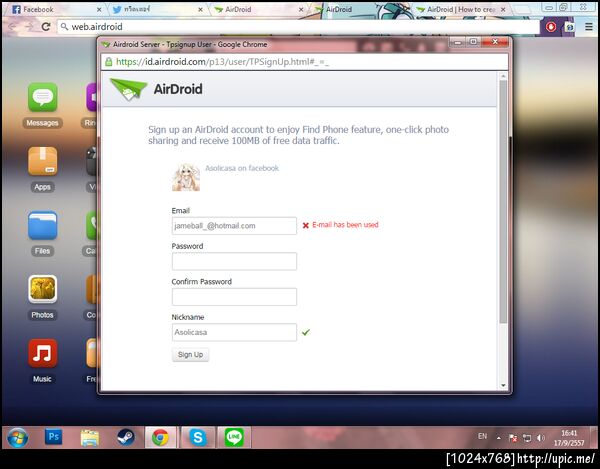This screenshot has width=600, height=469.
Task: Open the Messages app icon
Action: coord(42,97)
